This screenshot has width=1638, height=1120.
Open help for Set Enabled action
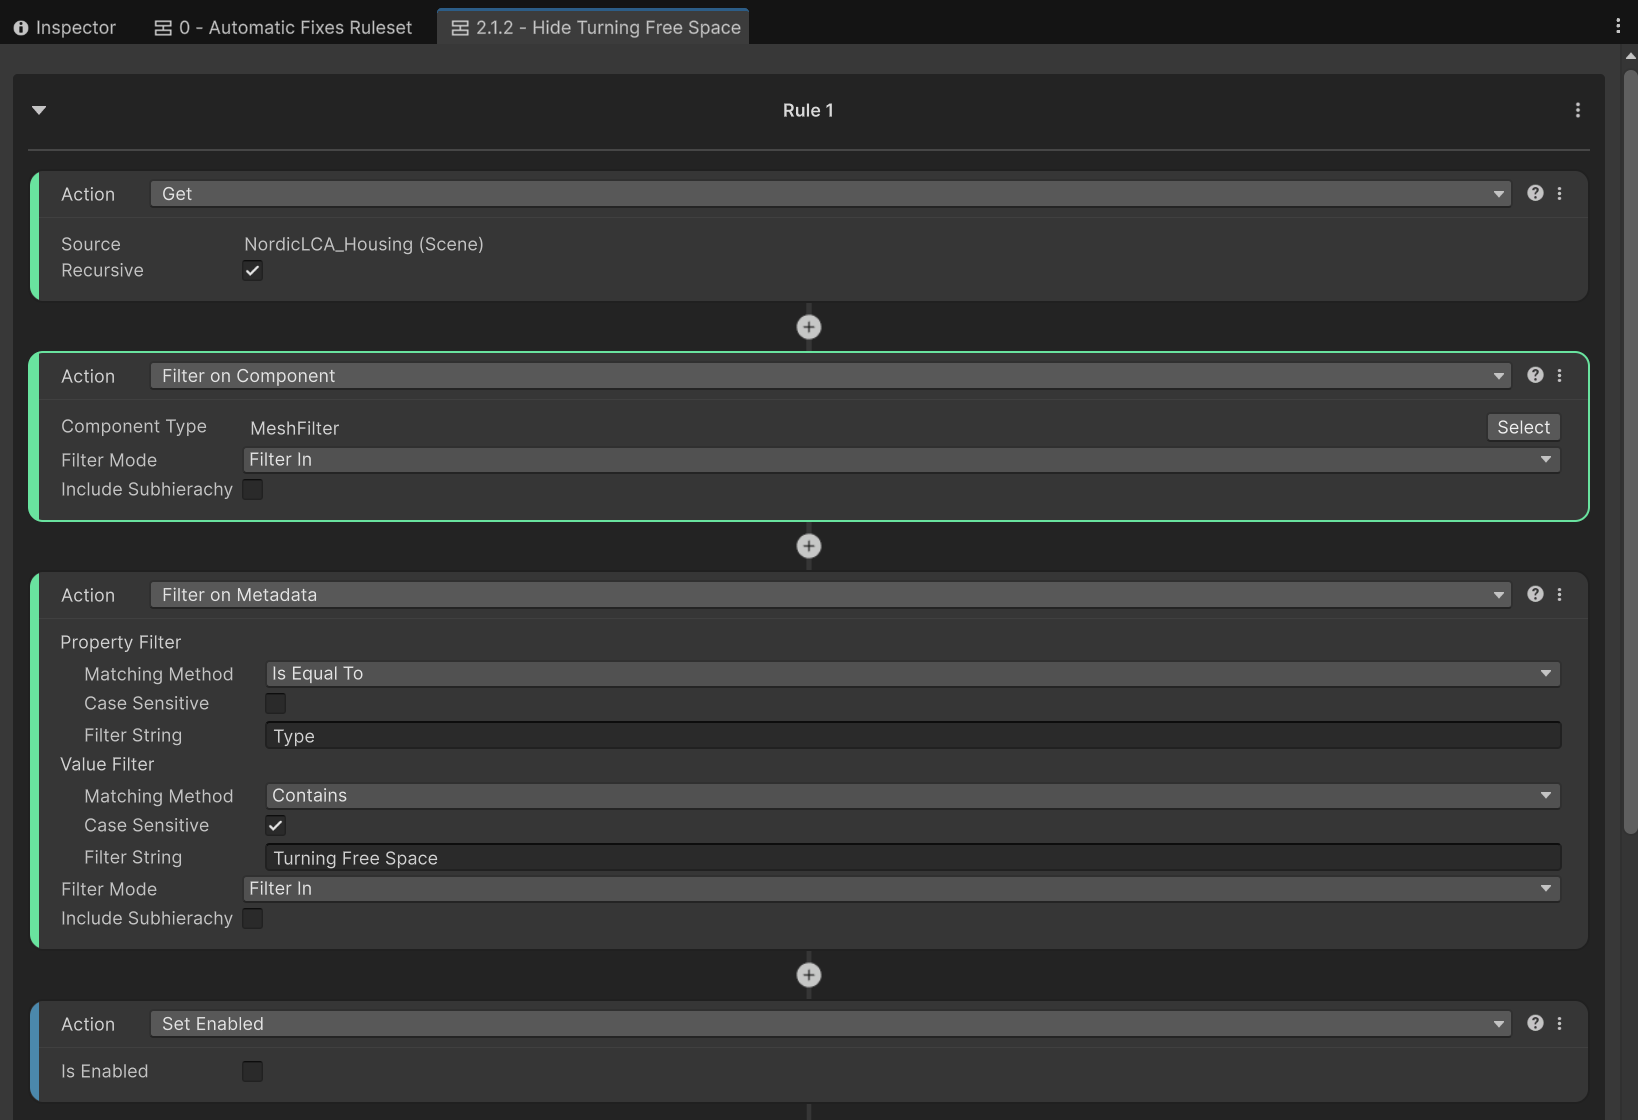pyautogui.click(x=1535, y=1023)
